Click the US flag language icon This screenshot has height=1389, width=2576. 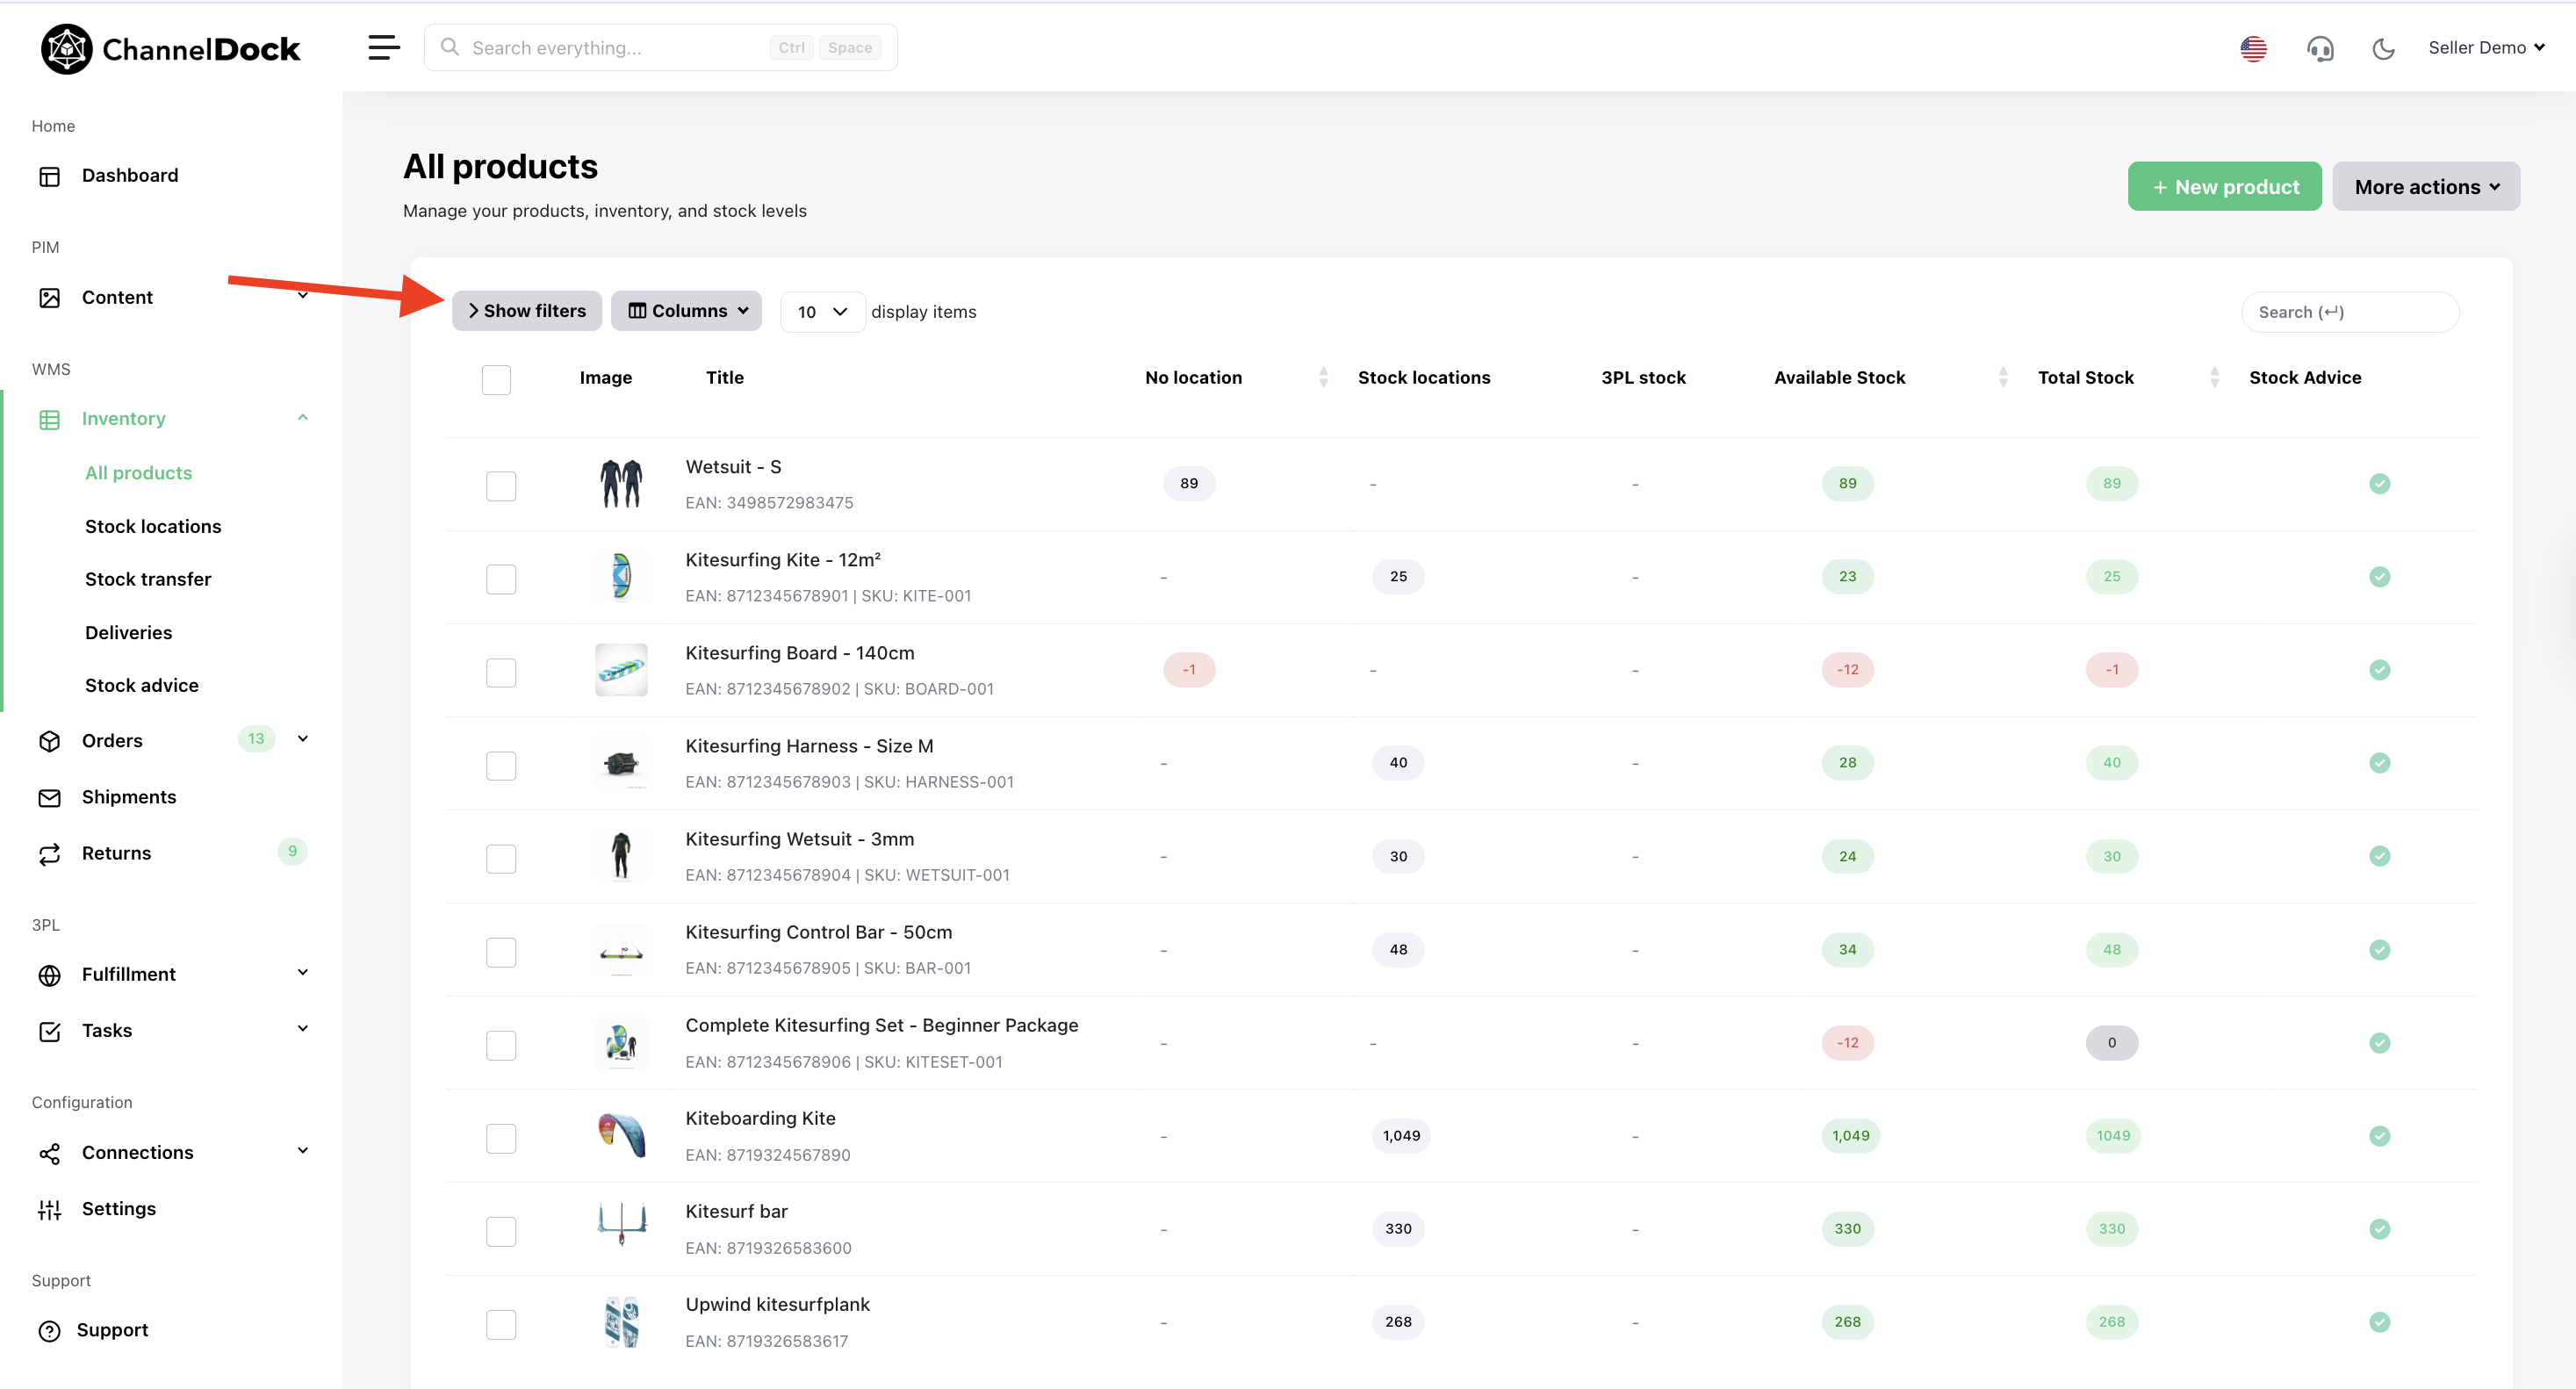[x=2253, y=48]
